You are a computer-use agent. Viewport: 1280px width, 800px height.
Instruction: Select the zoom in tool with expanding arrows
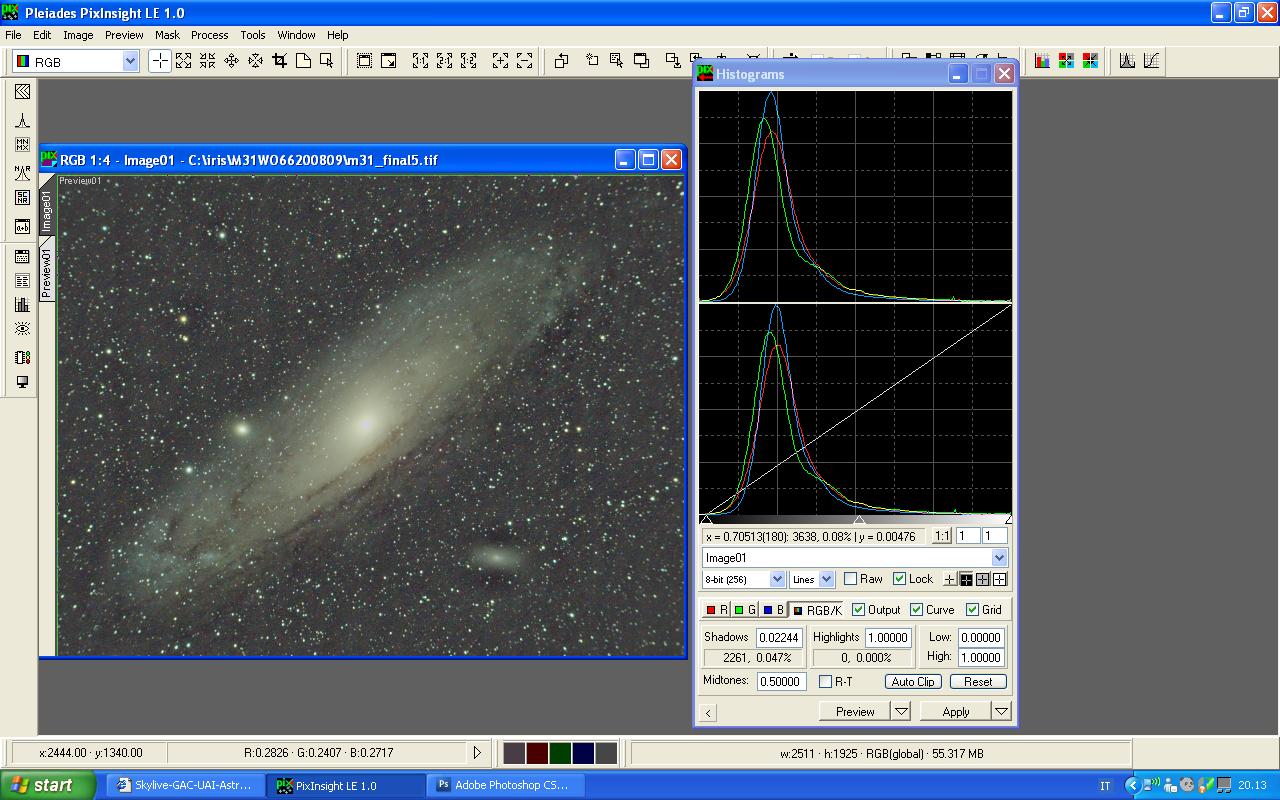[184, 61]
